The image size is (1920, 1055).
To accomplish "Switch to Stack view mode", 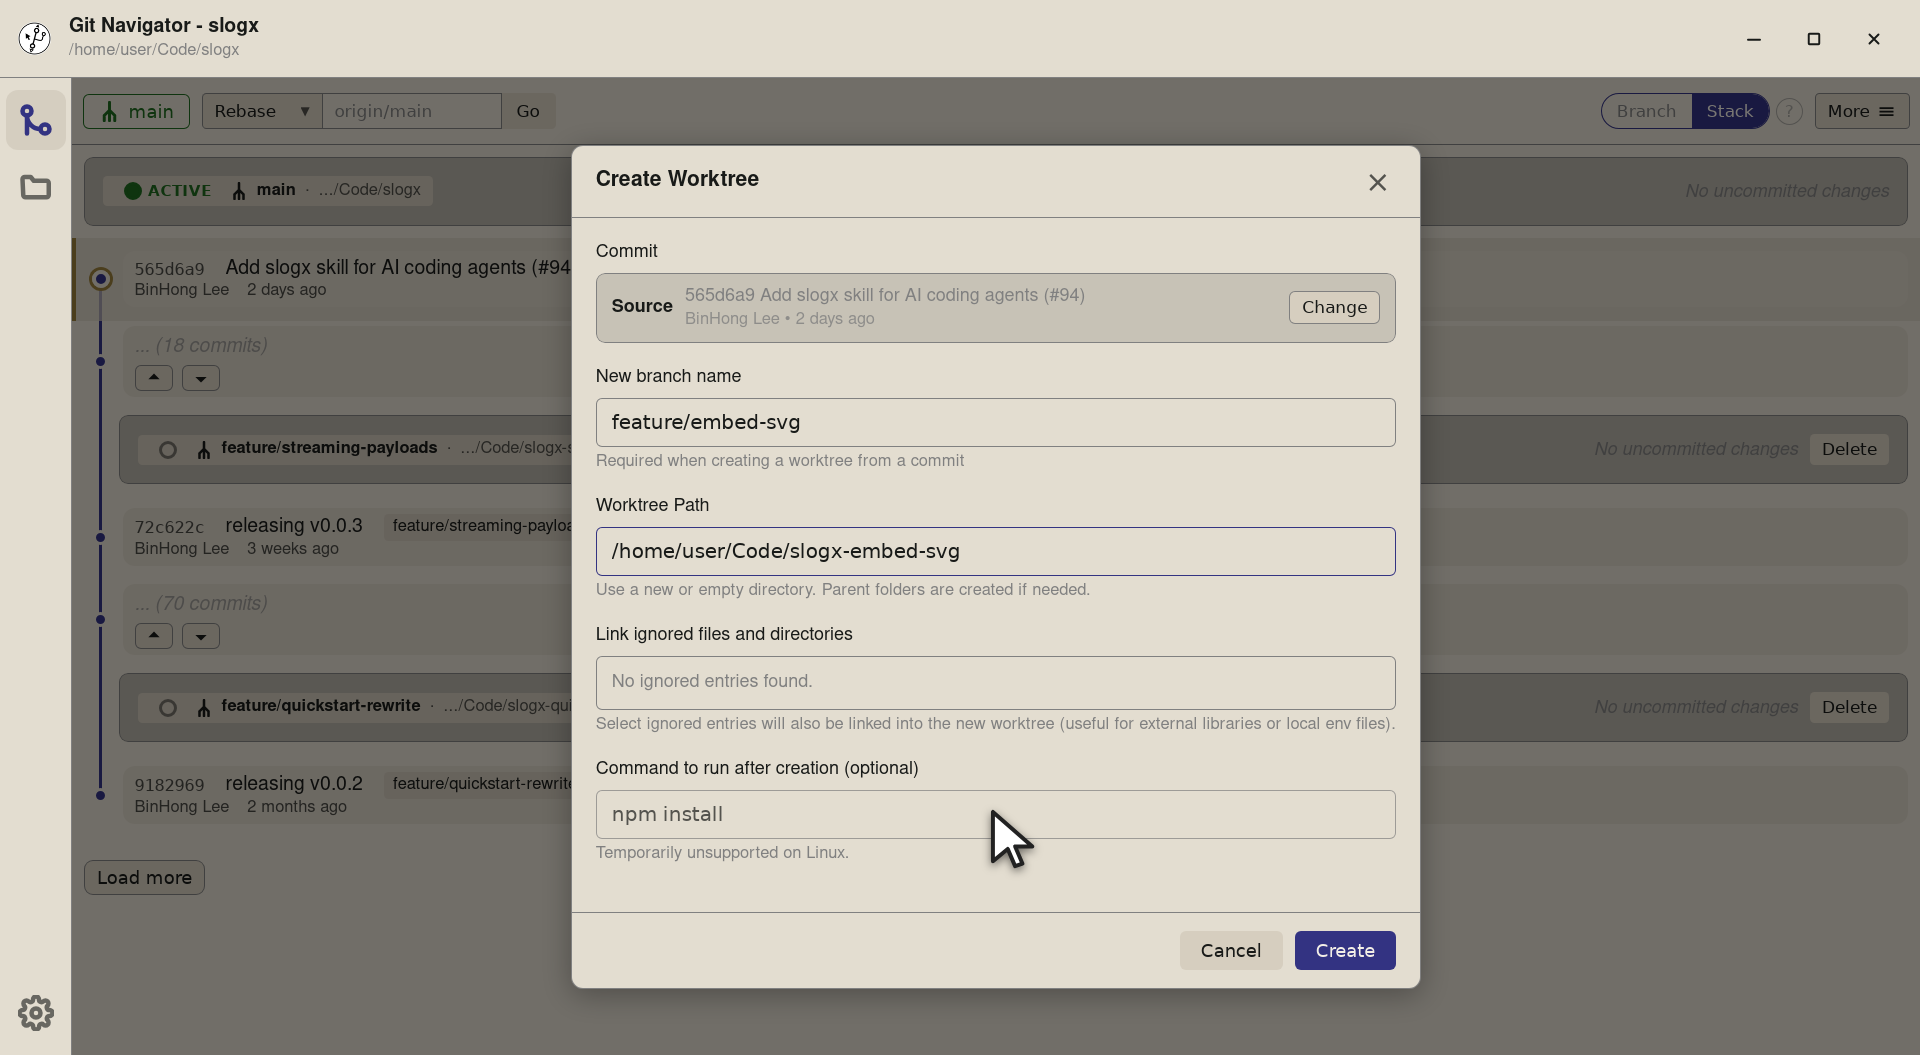I will pos(1730,111).
